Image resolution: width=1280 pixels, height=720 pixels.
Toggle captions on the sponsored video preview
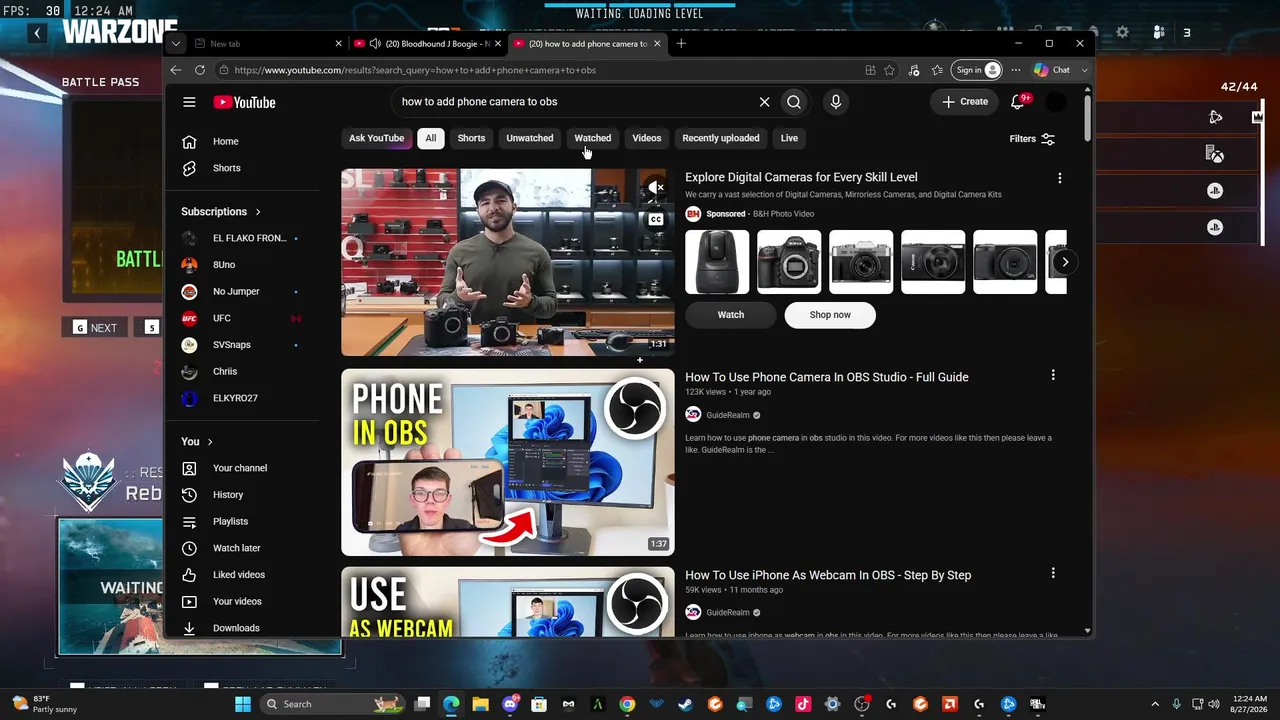[x=656, y=219]
